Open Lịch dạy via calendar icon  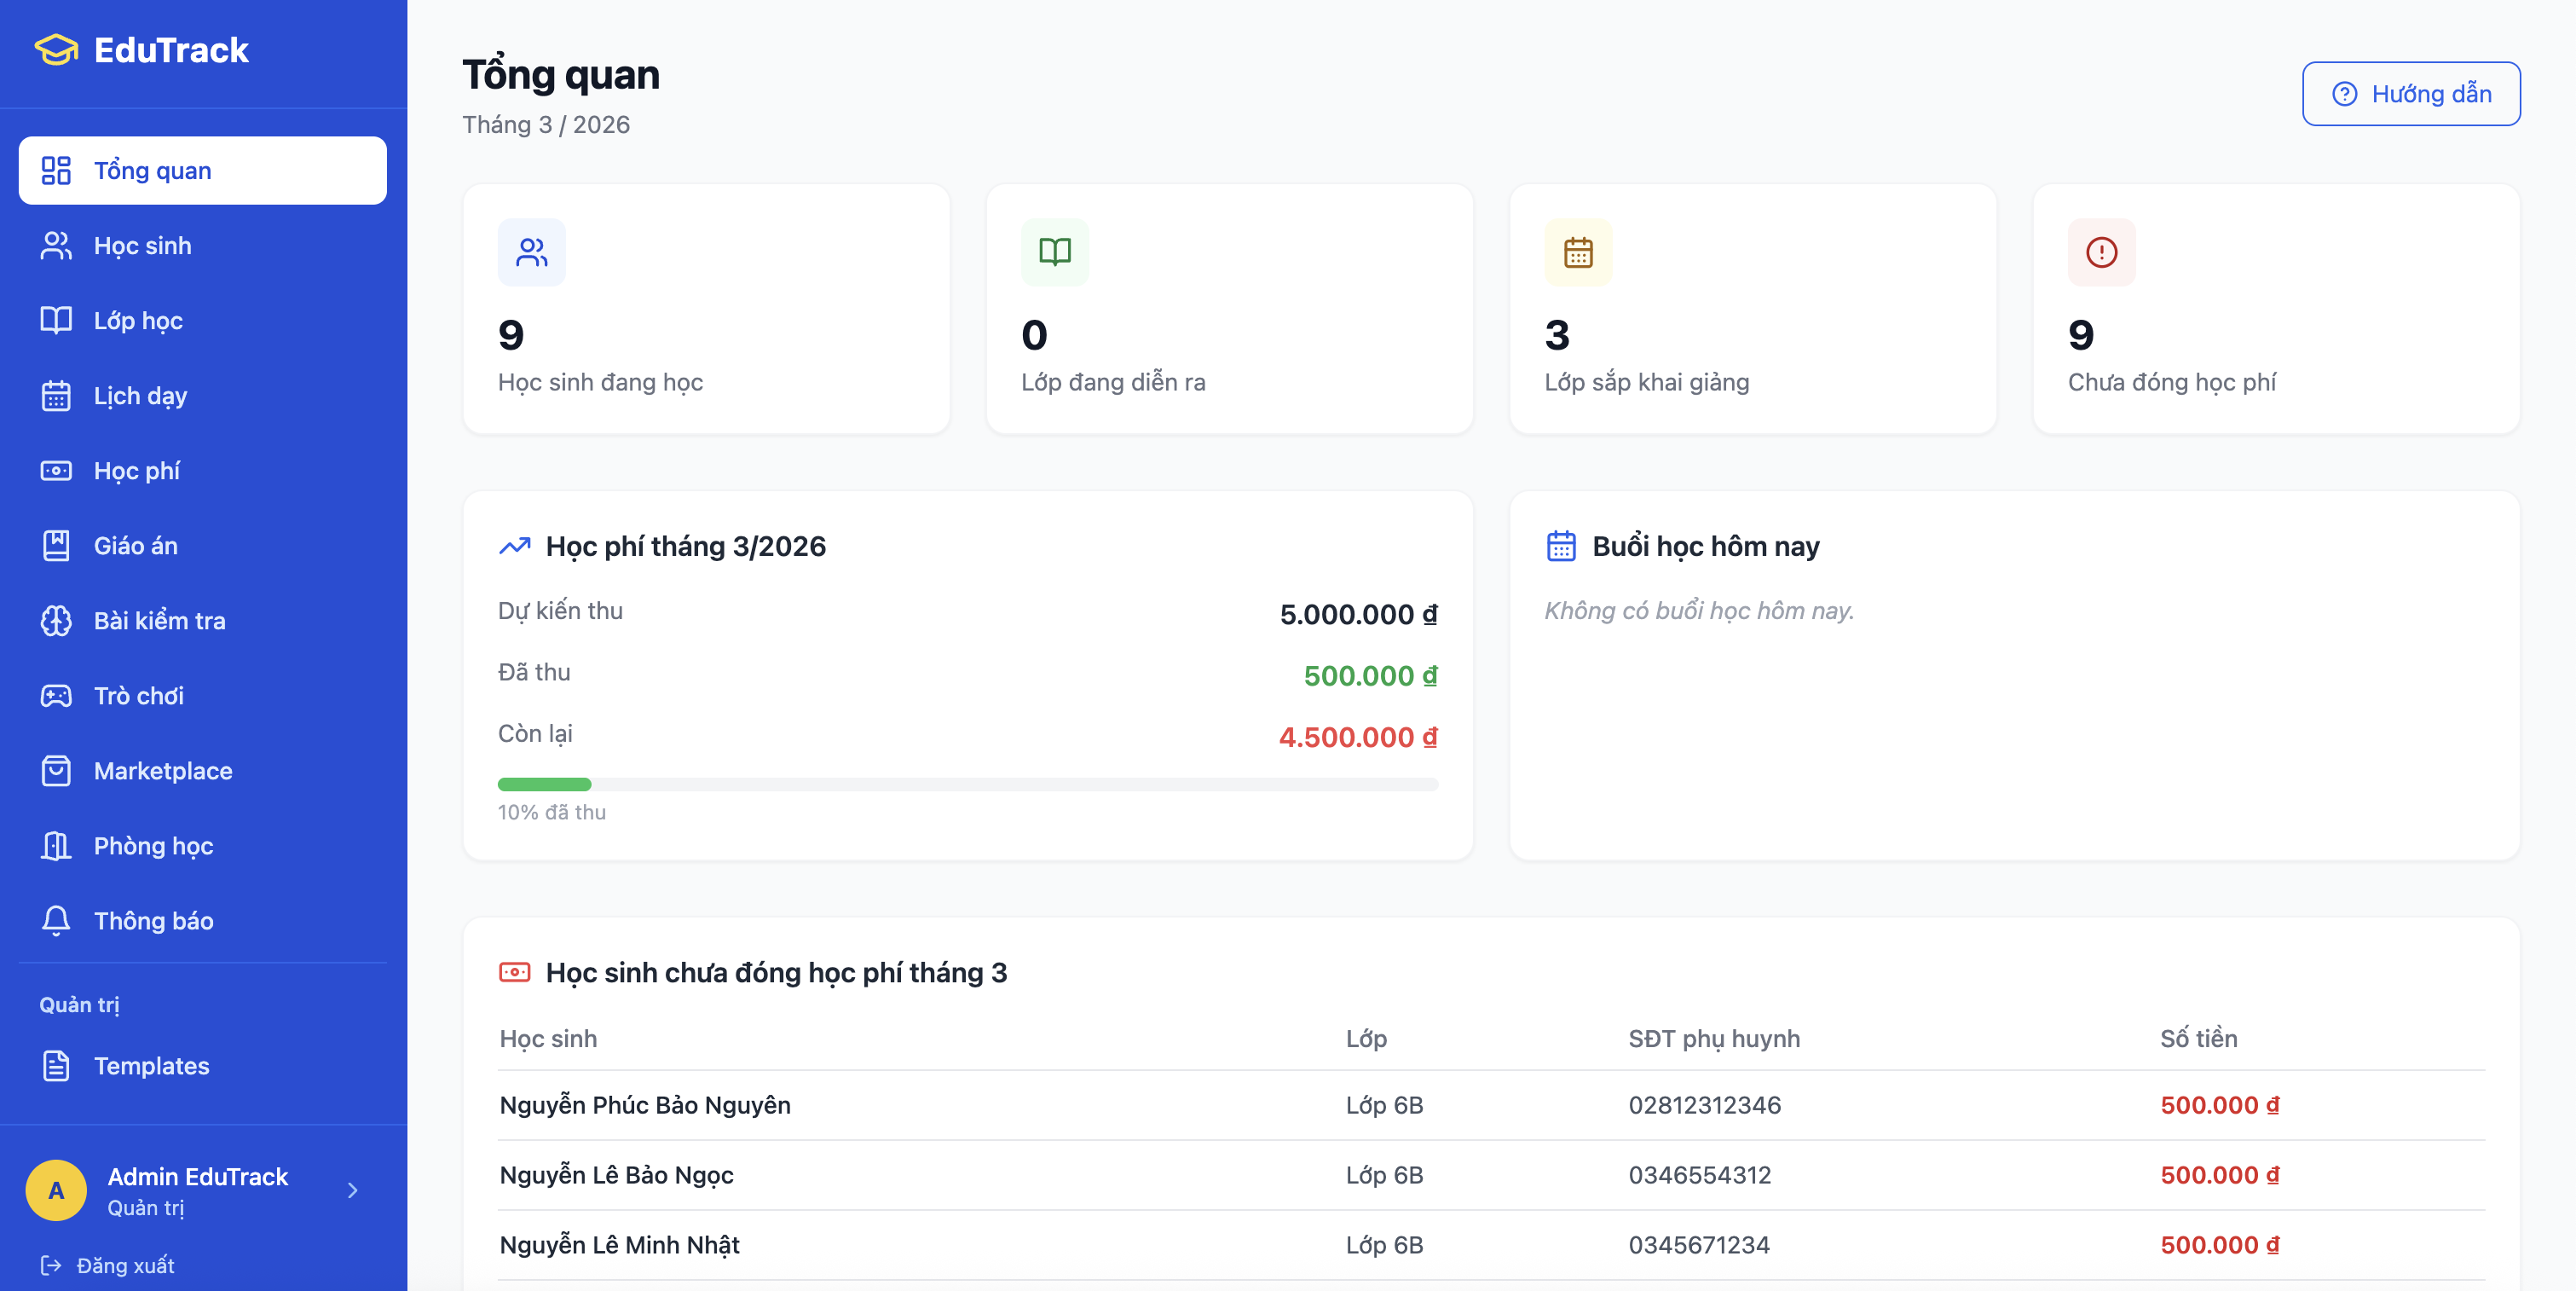coord(56,395)
